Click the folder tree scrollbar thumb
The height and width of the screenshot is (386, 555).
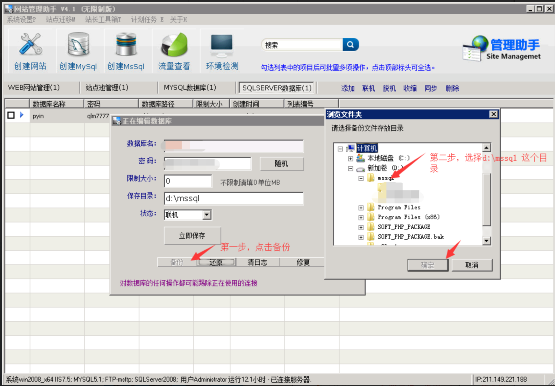point(487,199)
